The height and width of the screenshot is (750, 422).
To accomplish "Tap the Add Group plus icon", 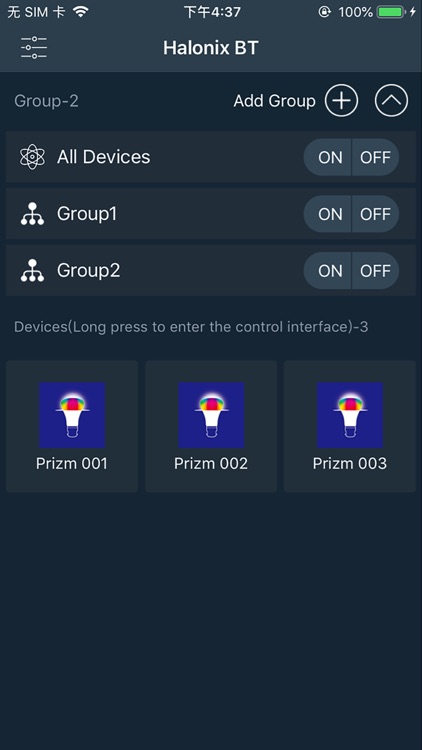I will 341,100.
